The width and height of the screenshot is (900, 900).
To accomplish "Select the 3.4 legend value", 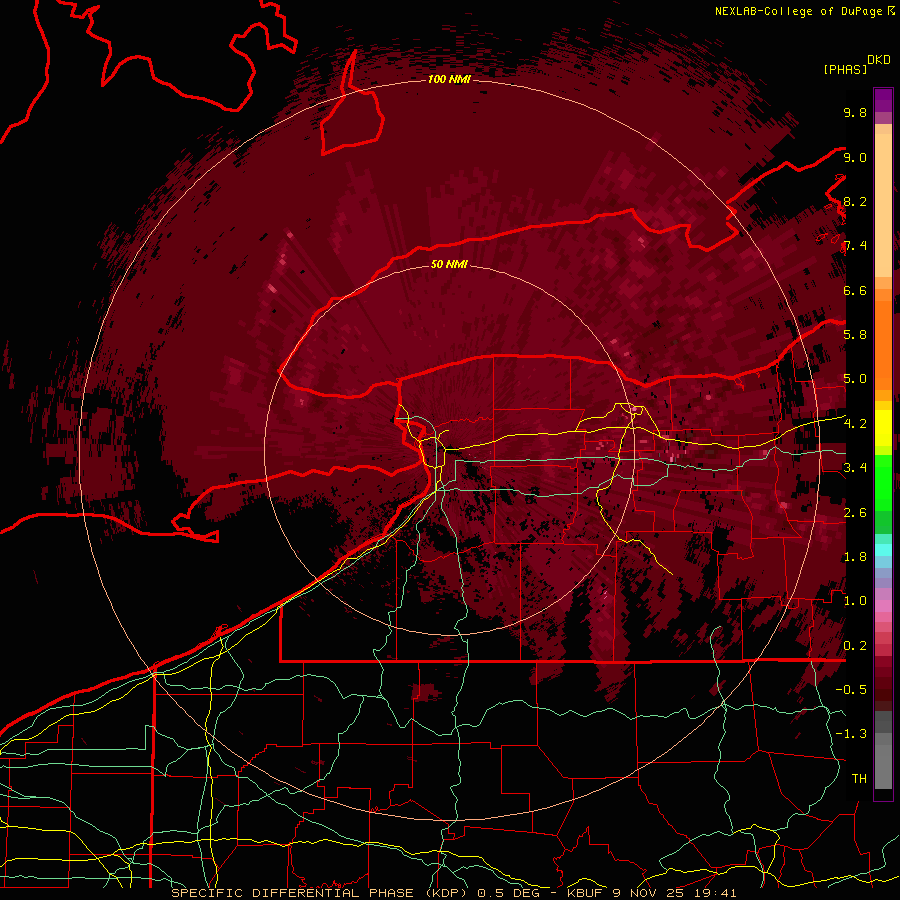I will tap(855, 468).
